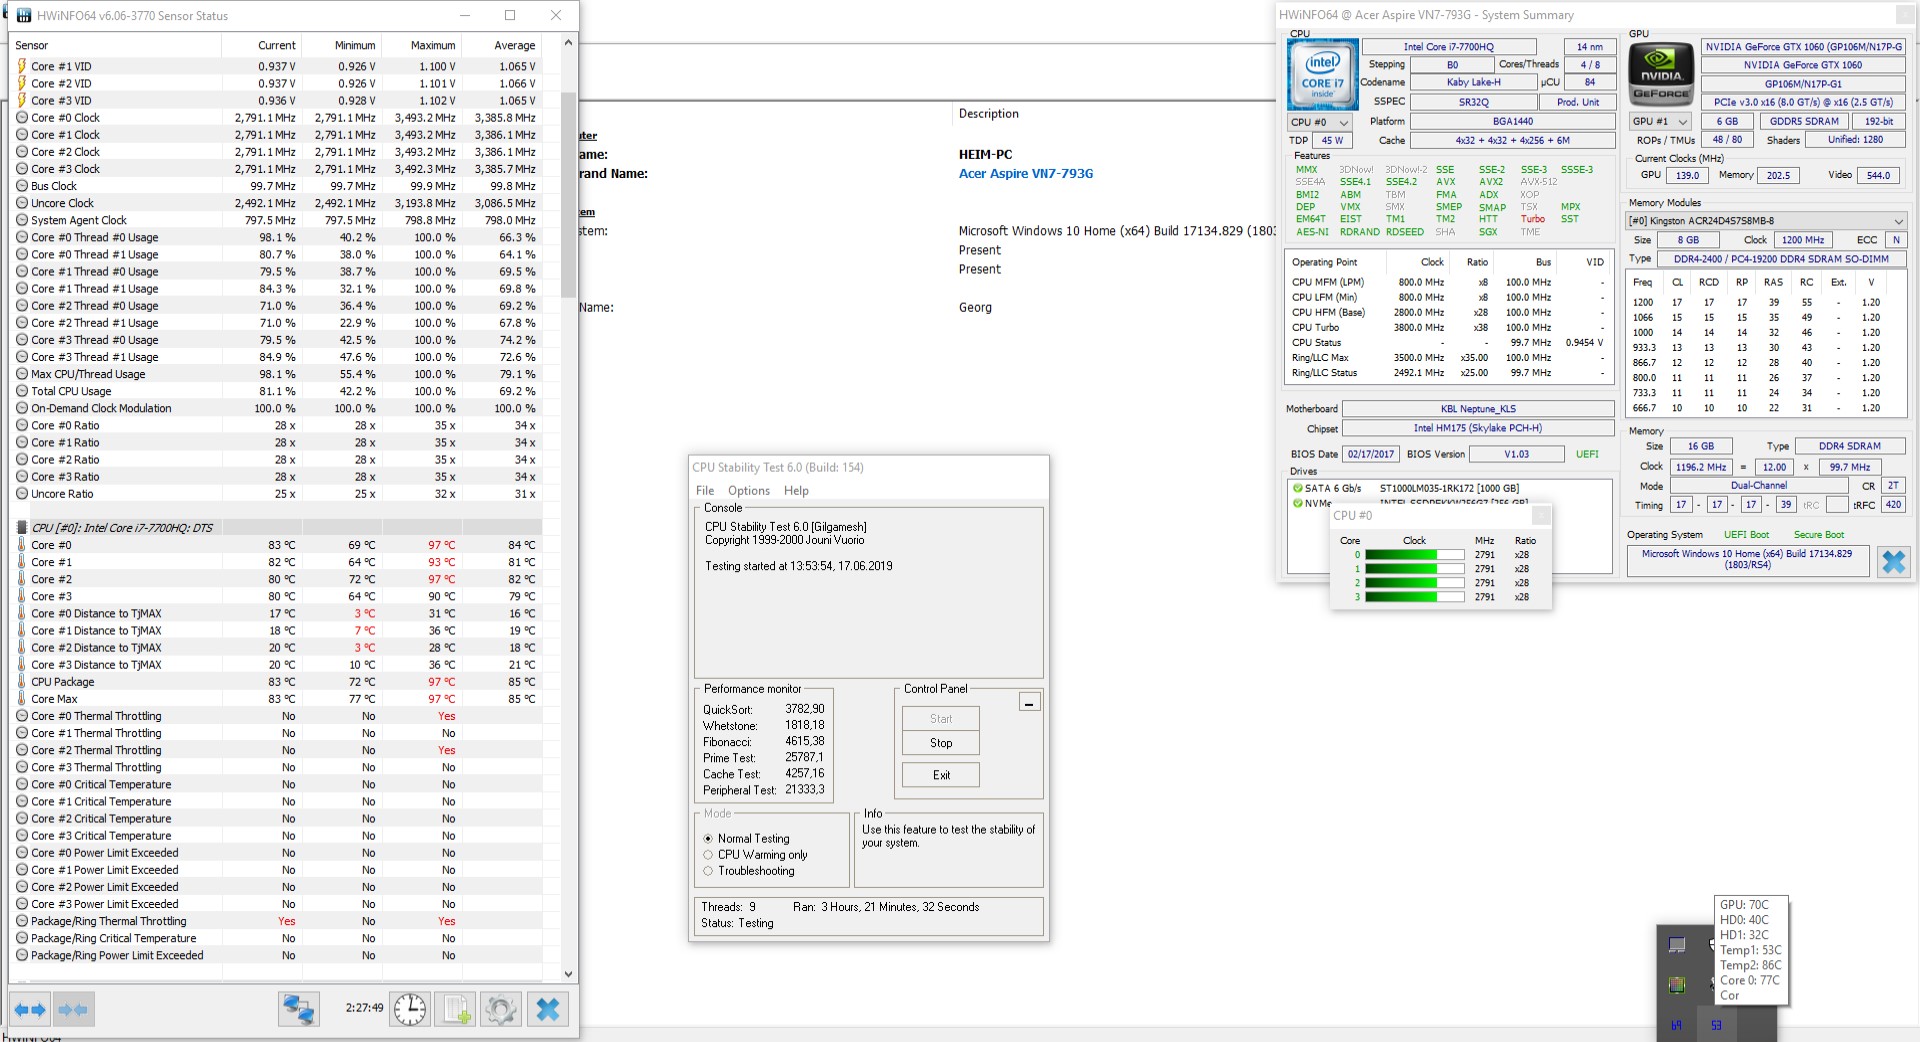Click the Exit button in CPU Stability Test

(941, 775)
